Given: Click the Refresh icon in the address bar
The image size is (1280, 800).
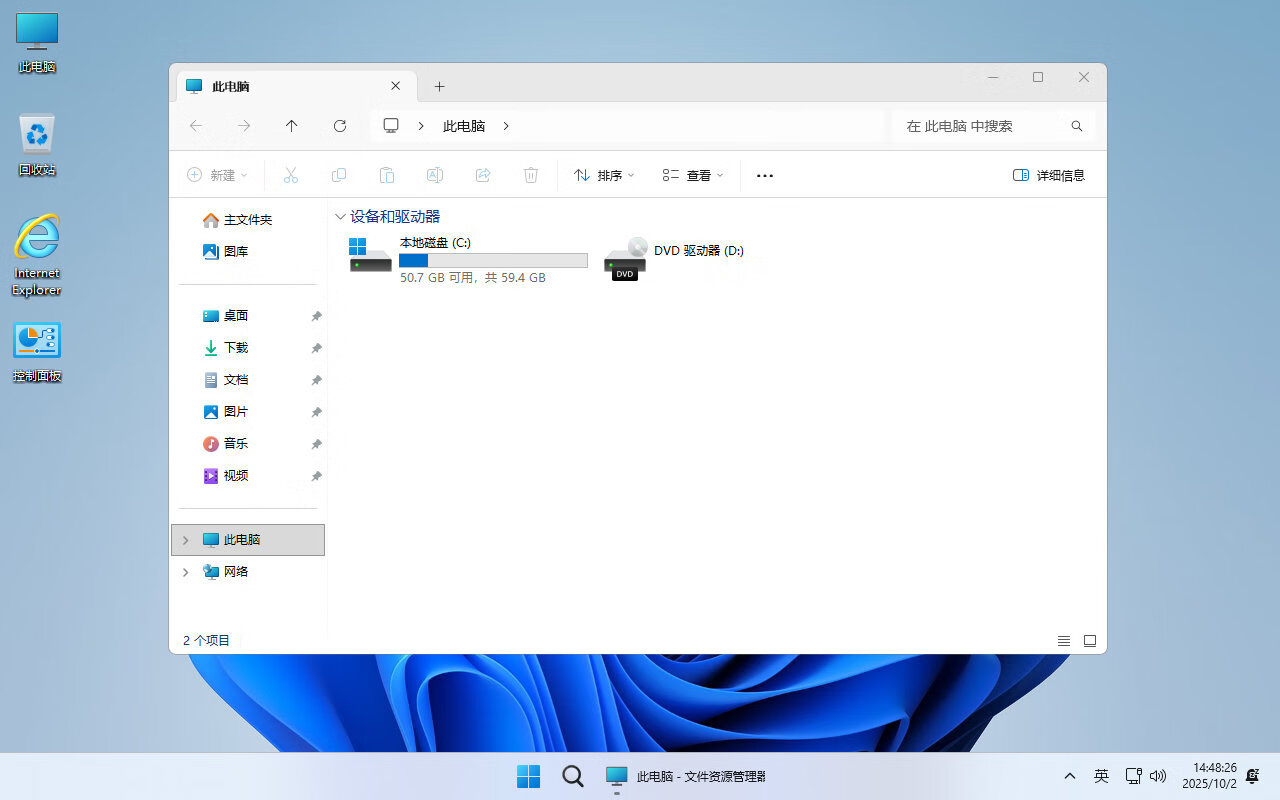Looking at the screenshot, I should point(339,126).
